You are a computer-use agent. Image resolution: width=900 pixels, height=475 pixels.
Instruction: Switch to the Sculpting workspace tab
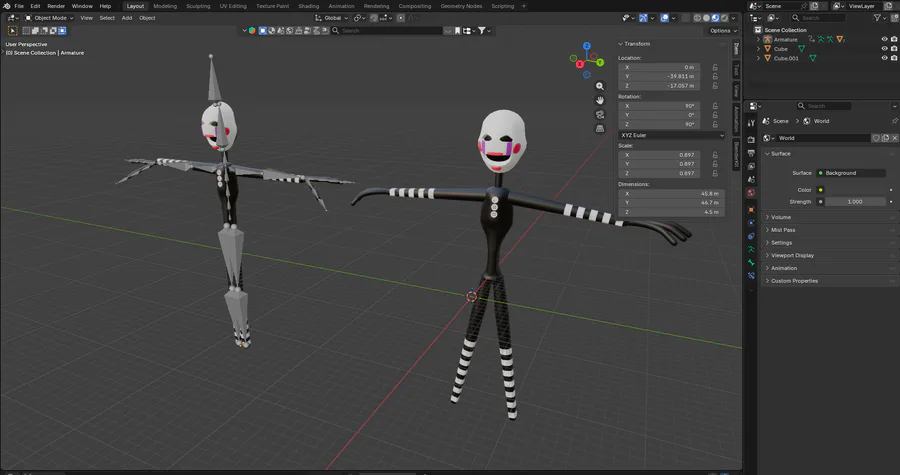(x=198, y=6)
